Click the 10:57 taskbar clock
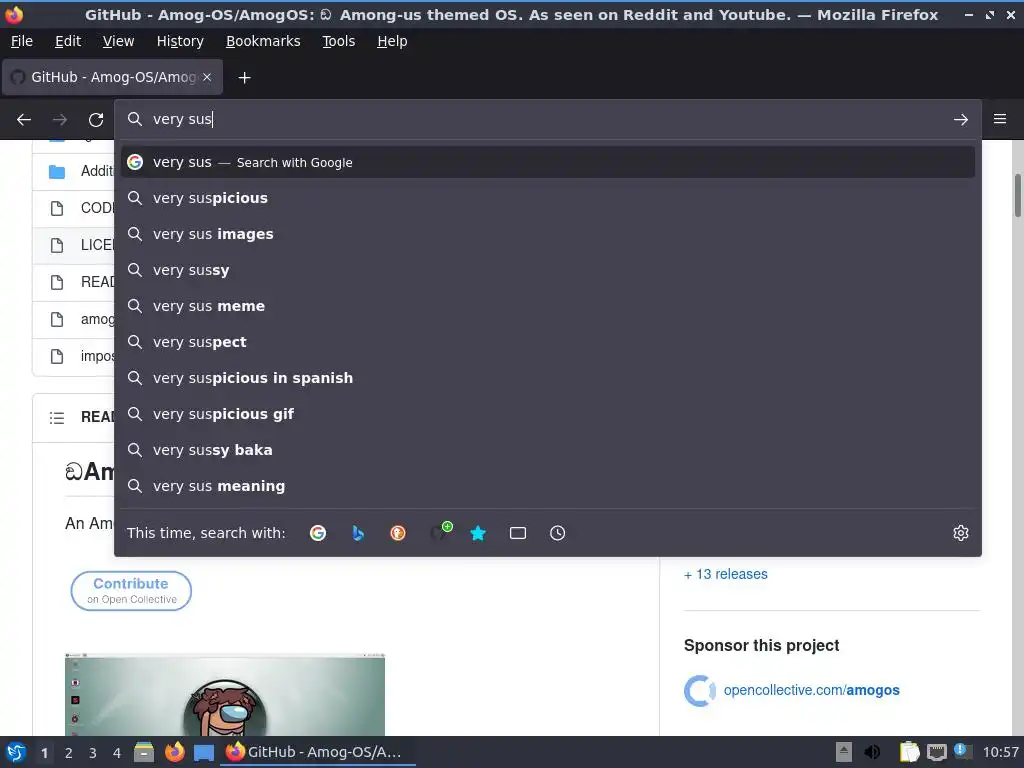1024x768 pixels. [1000, 752]
